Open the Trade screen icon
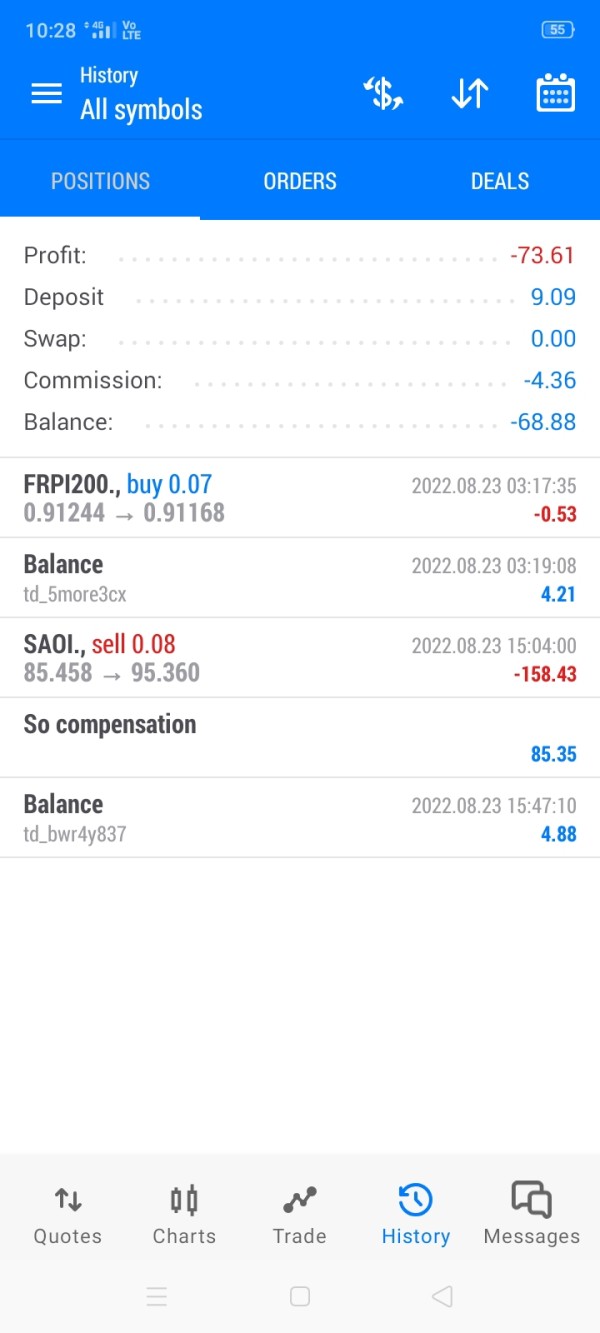 click(x=300, y=1200)
